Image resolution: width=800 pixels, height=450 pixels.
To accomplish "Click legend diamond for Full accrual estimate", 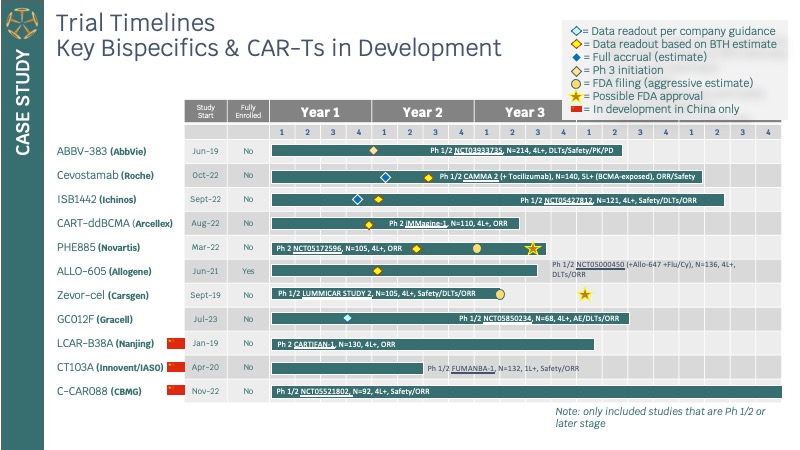I will (x=577, y=58).
